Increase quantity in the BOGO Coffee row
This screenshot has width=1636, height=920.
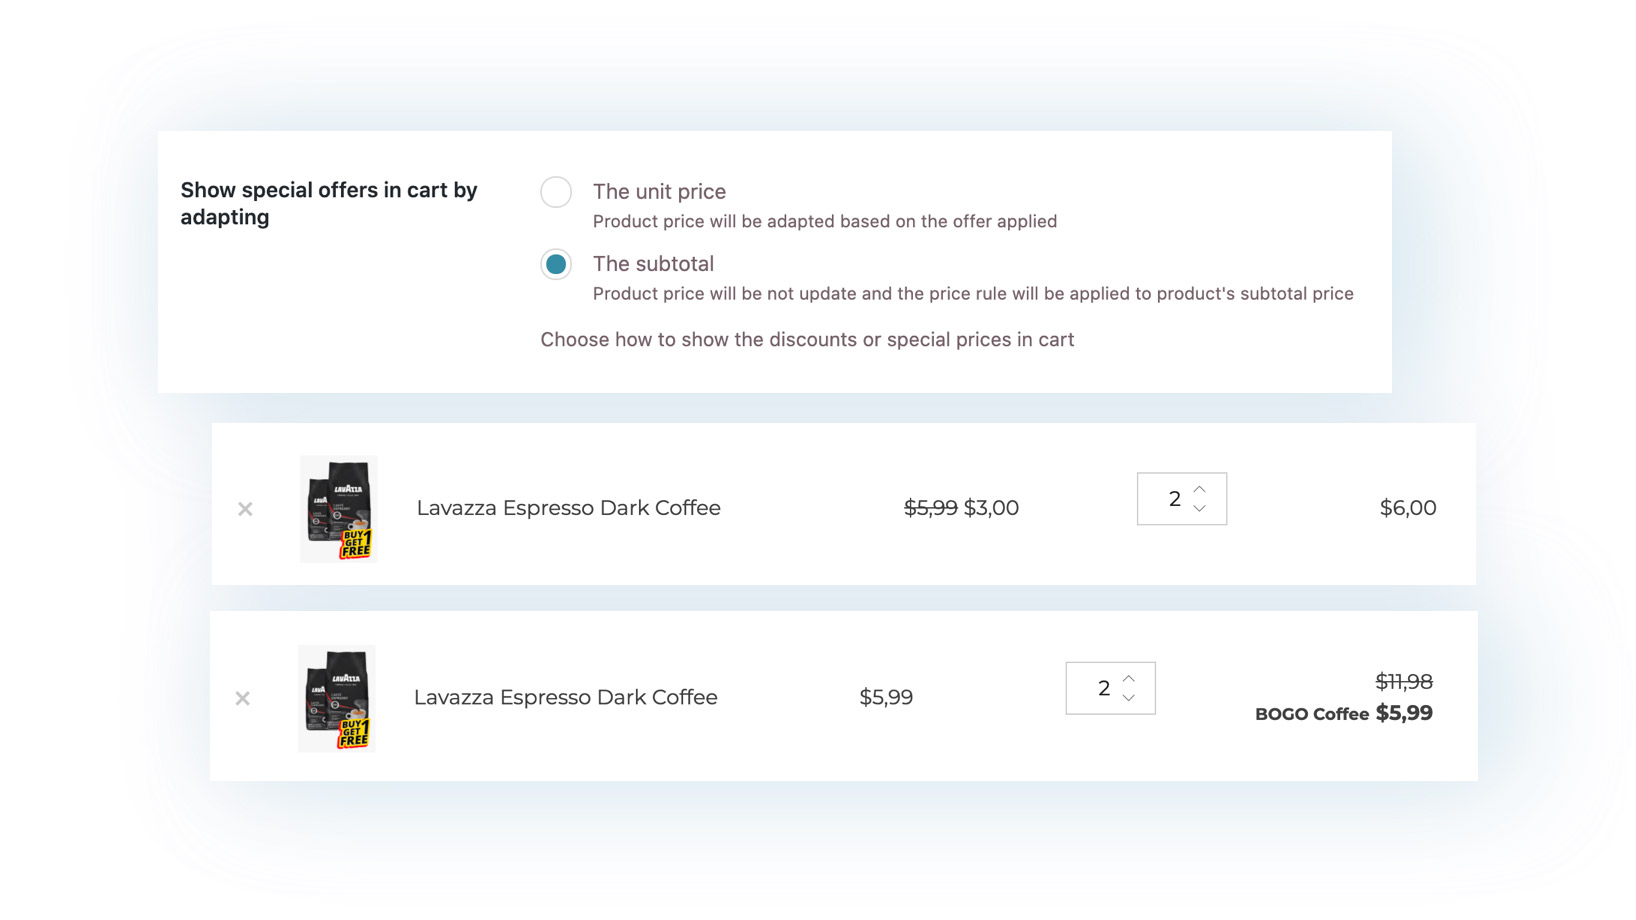(x=1129, y=678)
